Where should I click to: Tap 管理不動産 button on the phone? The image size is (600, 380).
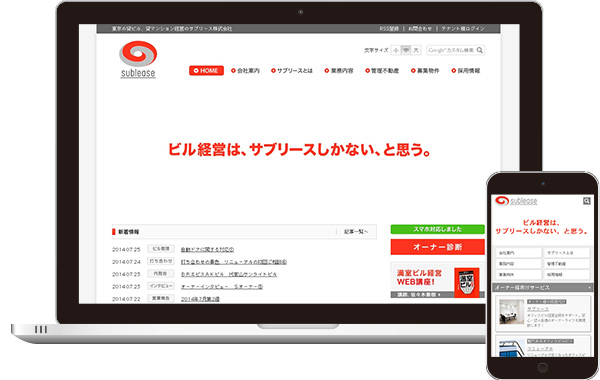point(567,264)
